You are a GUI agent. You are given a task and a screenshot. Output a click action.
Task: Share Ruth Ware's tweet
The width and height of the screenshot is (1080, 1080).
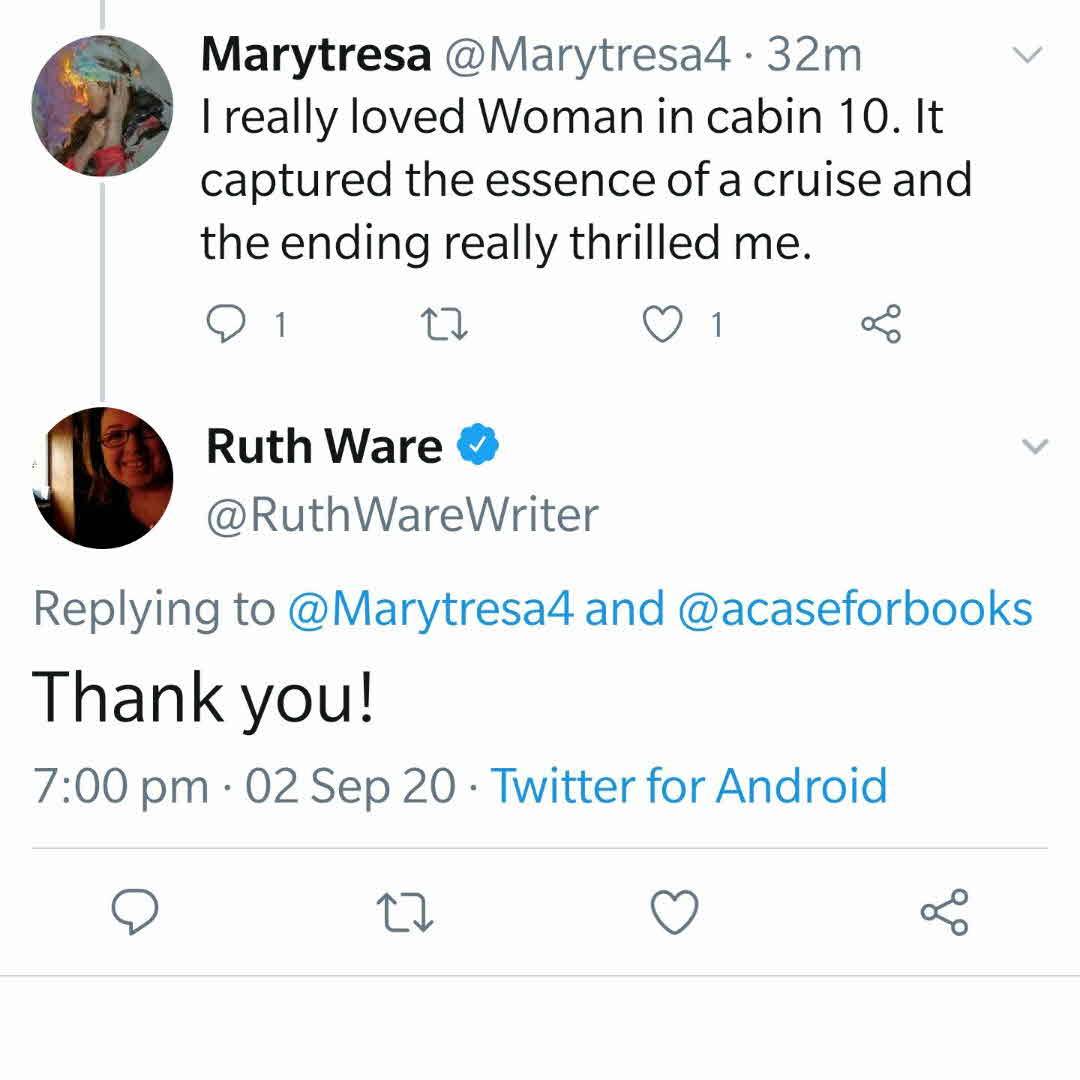[944, 912]
